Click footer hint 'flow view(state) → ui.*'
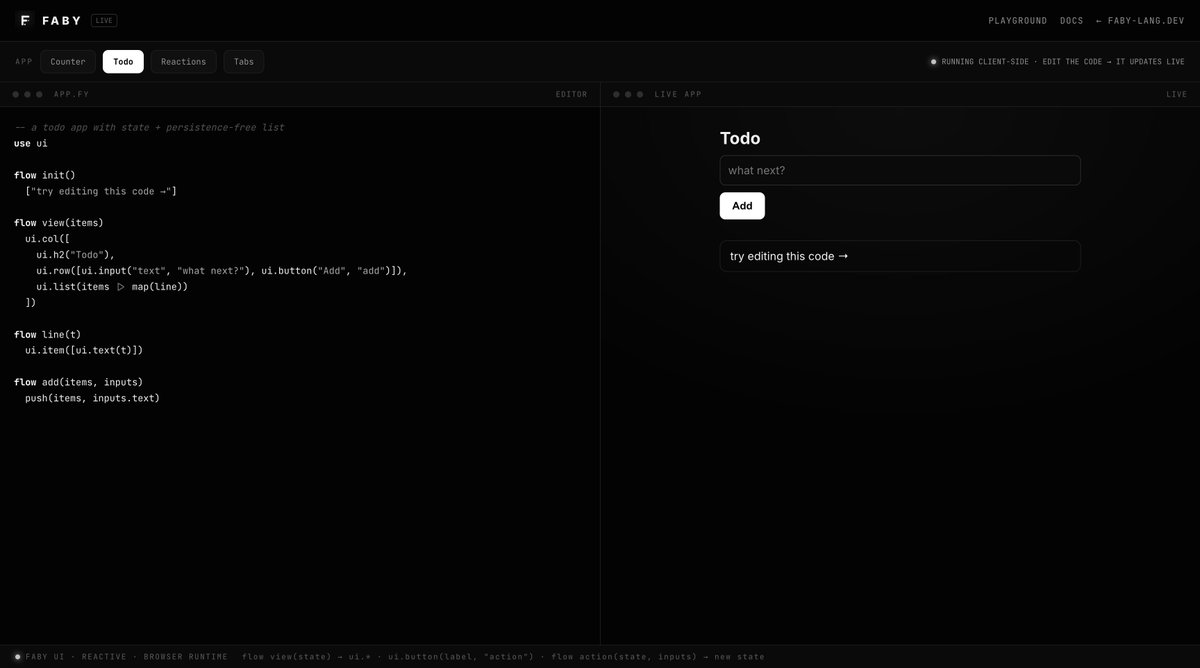This screenshot has width=1200, height=668. coord(306,657)
